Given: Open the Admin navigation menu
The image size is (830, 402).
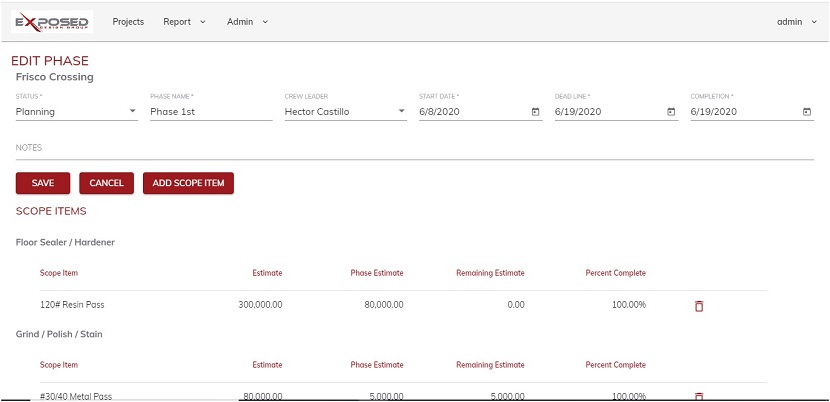Looking at the screenshot, I should [247, 22].
